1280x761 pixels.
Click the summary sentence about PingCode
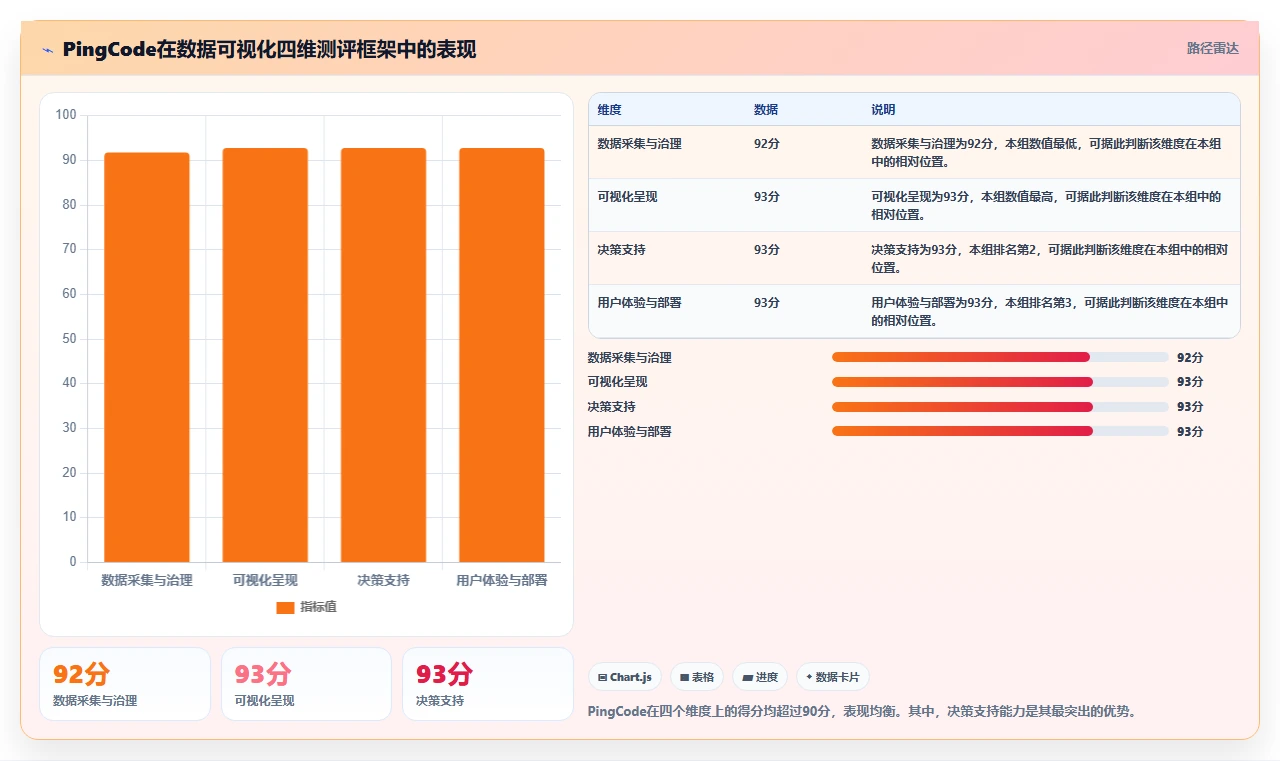point(862,712)
